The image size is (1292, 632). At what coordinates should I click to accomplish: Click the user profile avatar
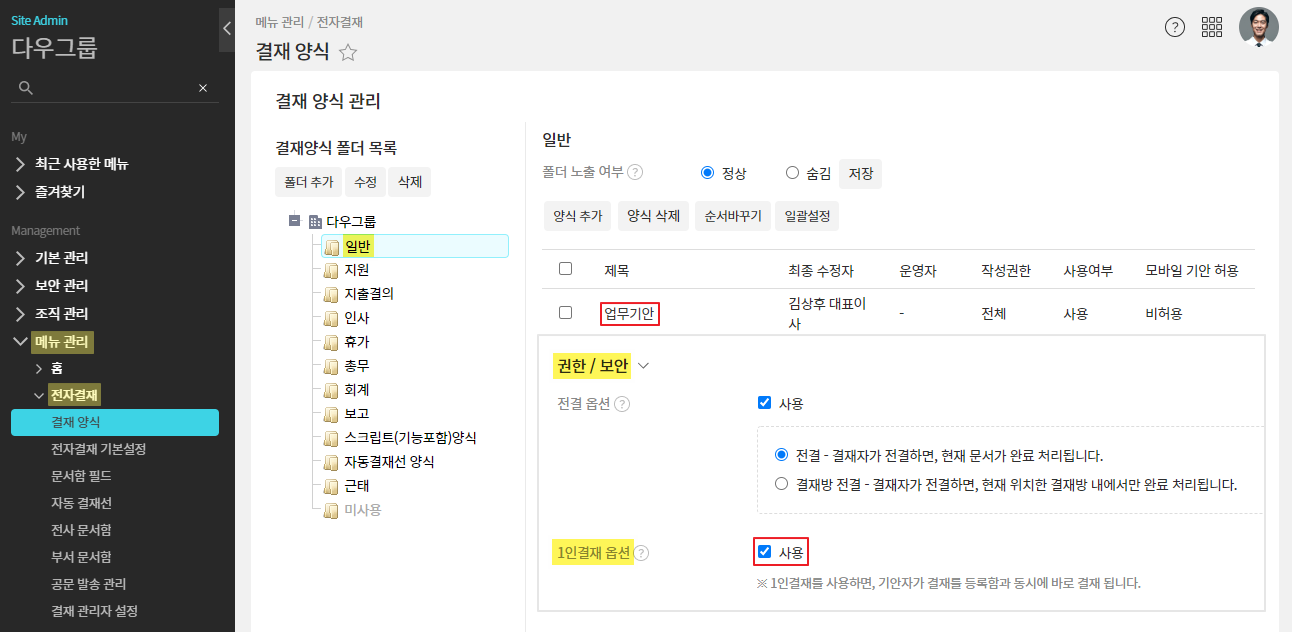tap(1258, 27)
